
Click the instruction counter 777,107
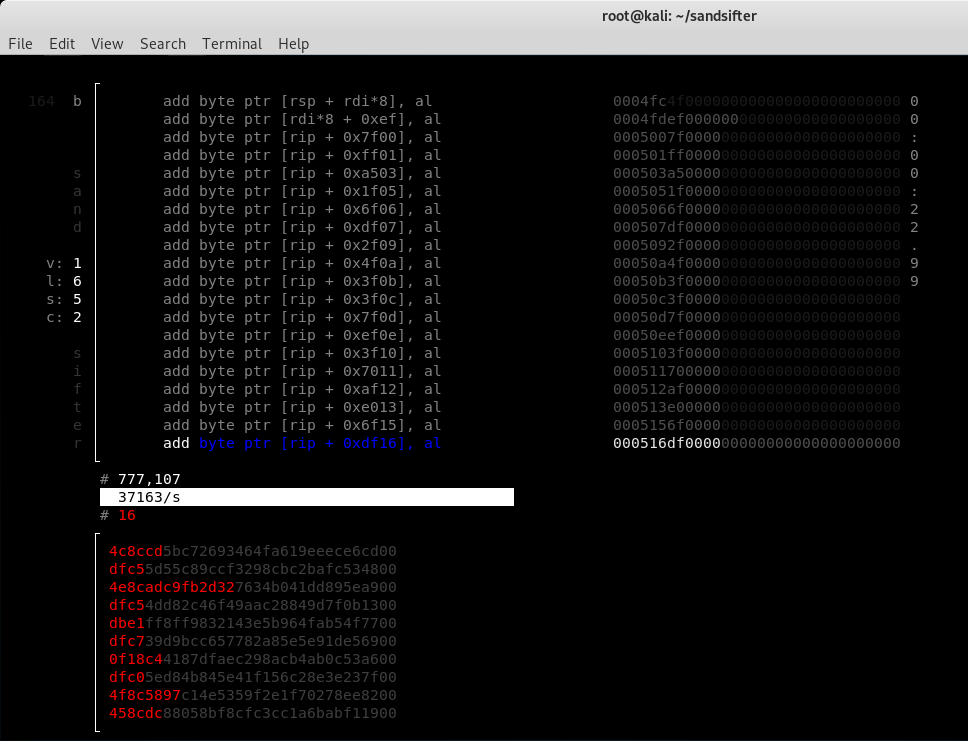click(150, 479)
